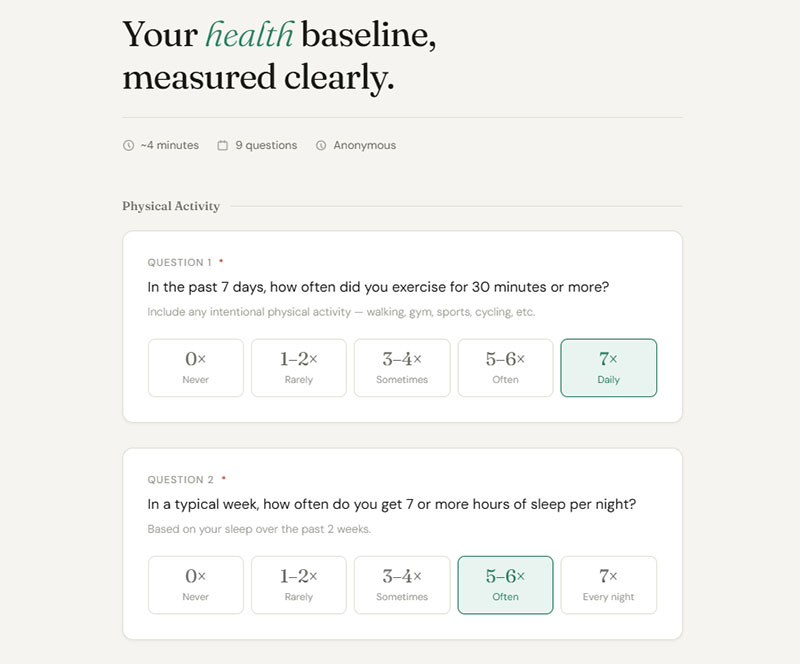Image resolution: width=800 pixels, height=664 pixels.
Task: Select "0× Never" for the sleep question
Action: pos(195,585)
